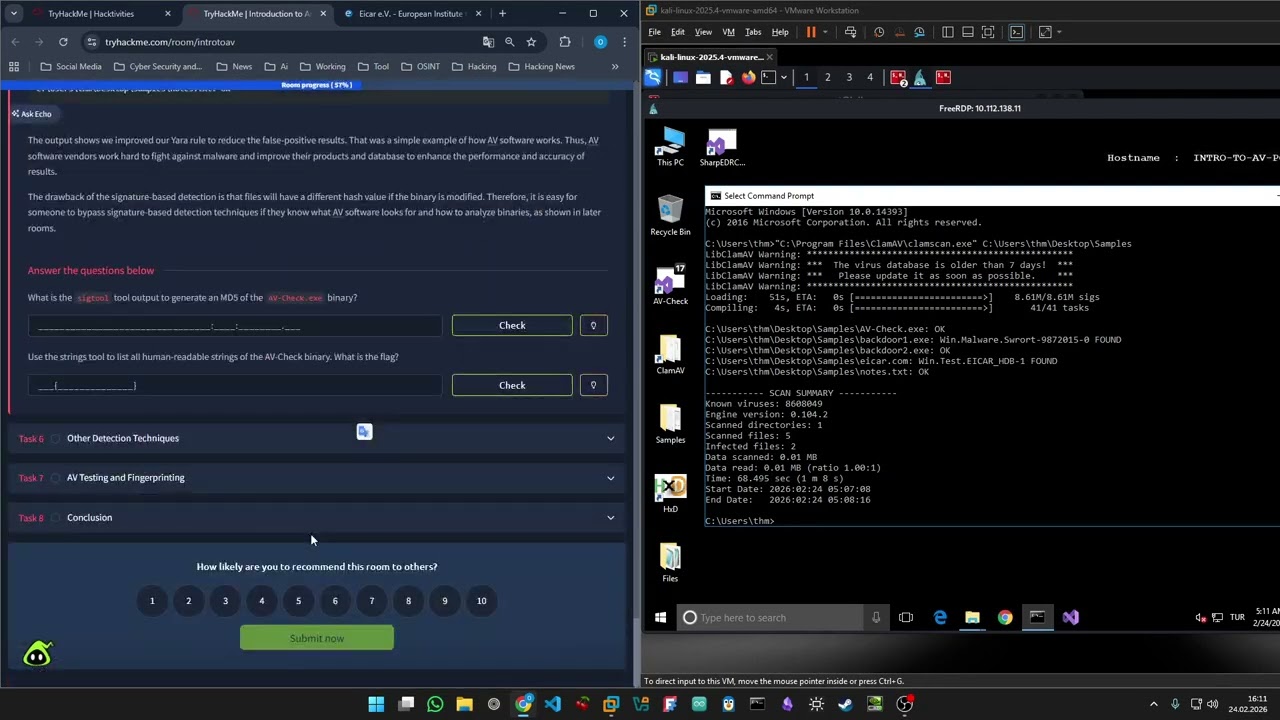
Task: Expand Task 6 Other Detection Techniques chevron
Action: 610,438
